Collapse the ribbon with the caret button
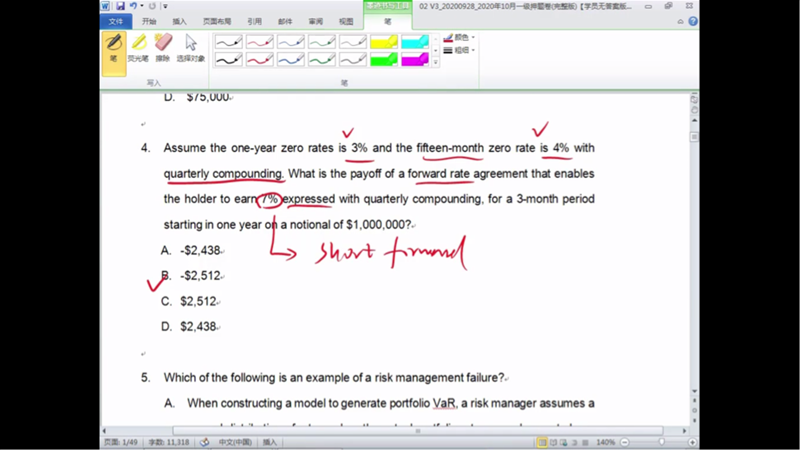The height and width of the screenshot is (450, 800). [x=680, y=21]
